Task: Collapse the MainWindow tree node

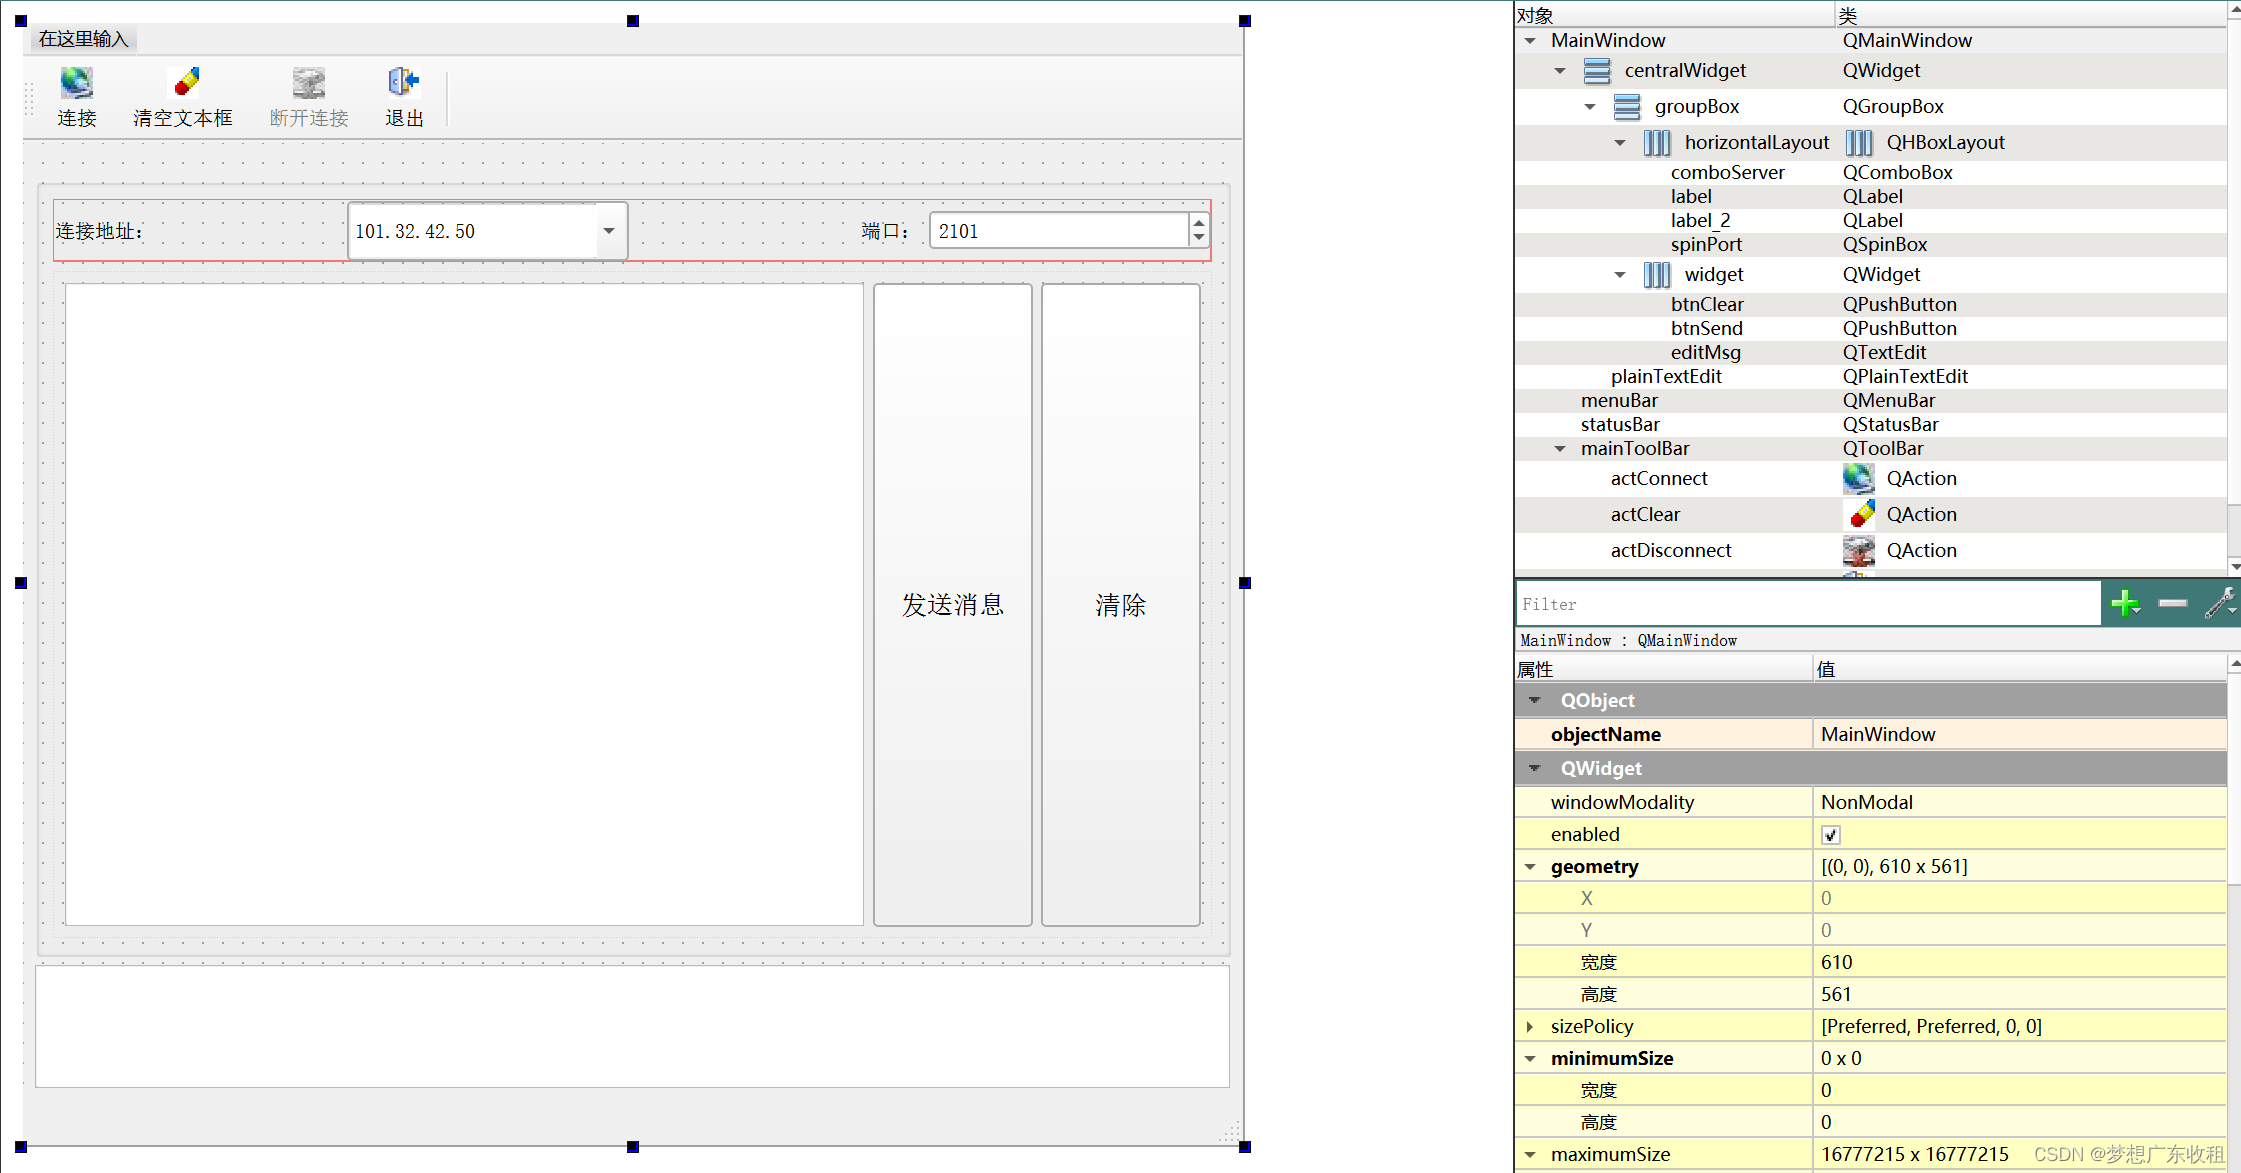Action: pos(1530,41)
